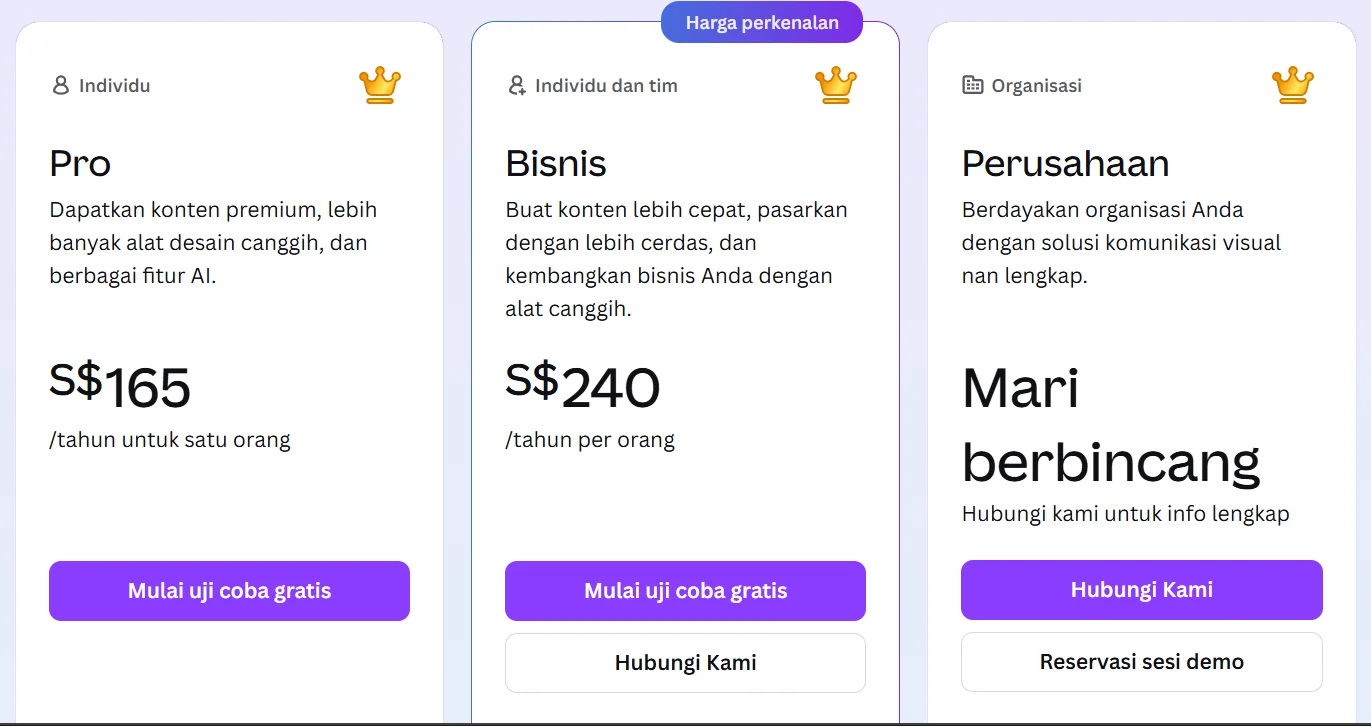Click the Perusahaan plan heading
Image resolution: width=1371 pixels, height=726 pixels.
(1065, 164)
